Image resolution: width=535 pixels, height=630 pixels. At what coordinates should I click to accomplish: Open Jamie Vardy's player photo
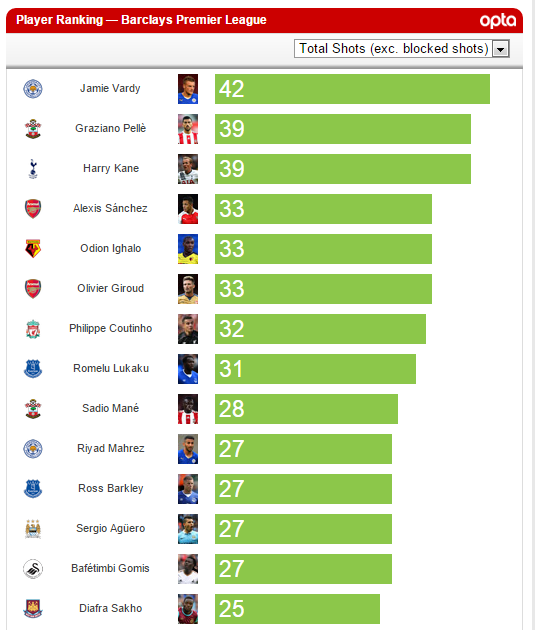click(188, 89)
